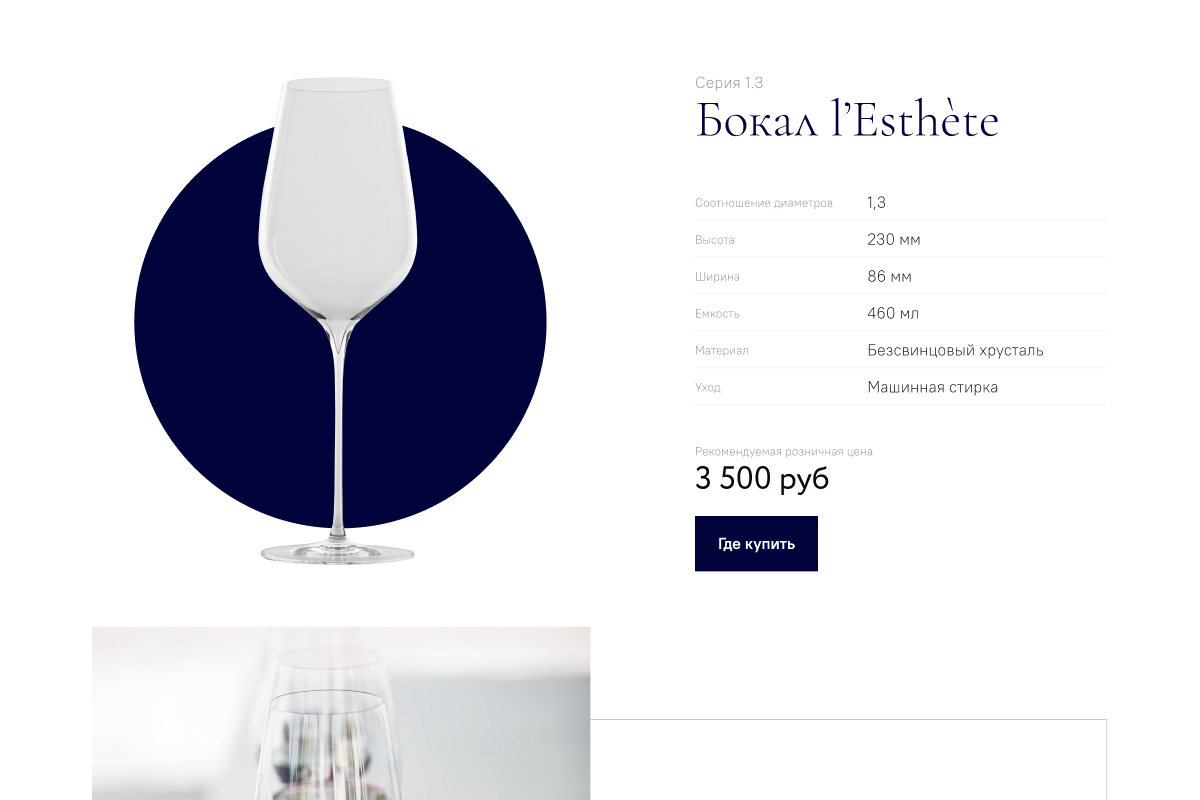
Task: Click the Материал label
Action: coord(721,351)
